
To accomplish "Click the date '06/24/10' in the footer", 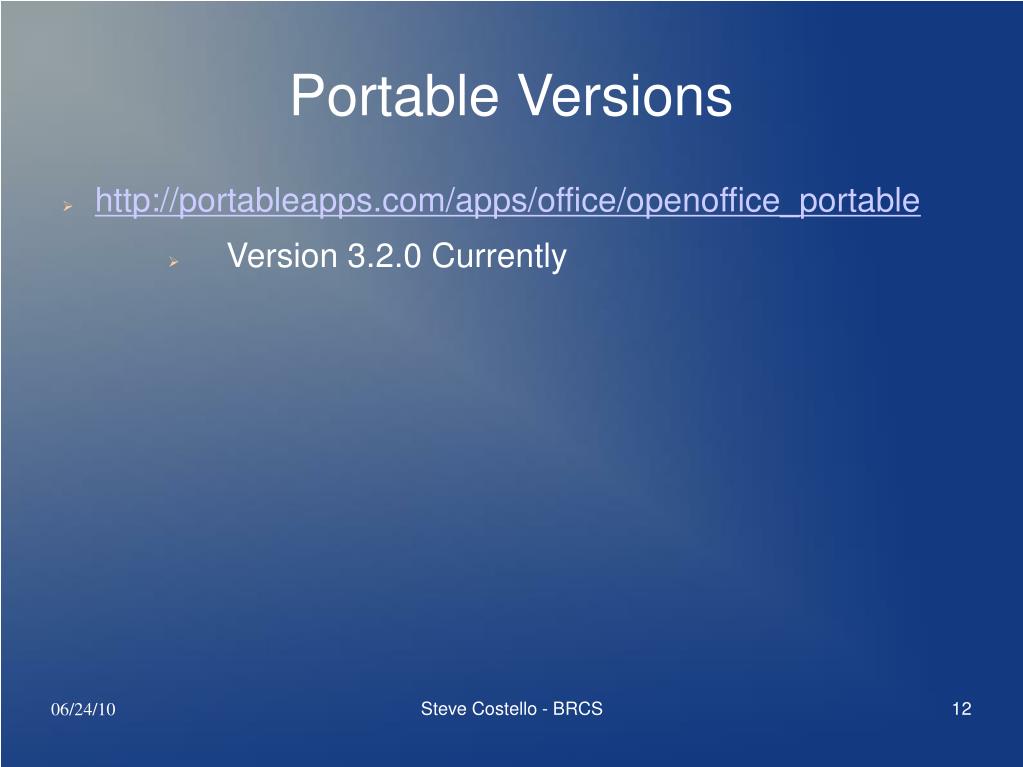I will [83, 709].
